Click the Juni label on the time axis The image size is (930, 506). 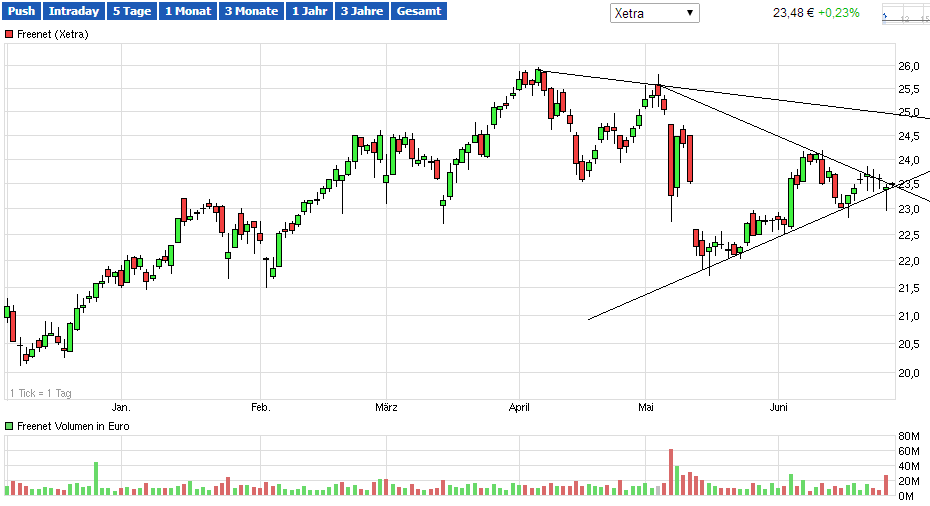click(779, 407)
